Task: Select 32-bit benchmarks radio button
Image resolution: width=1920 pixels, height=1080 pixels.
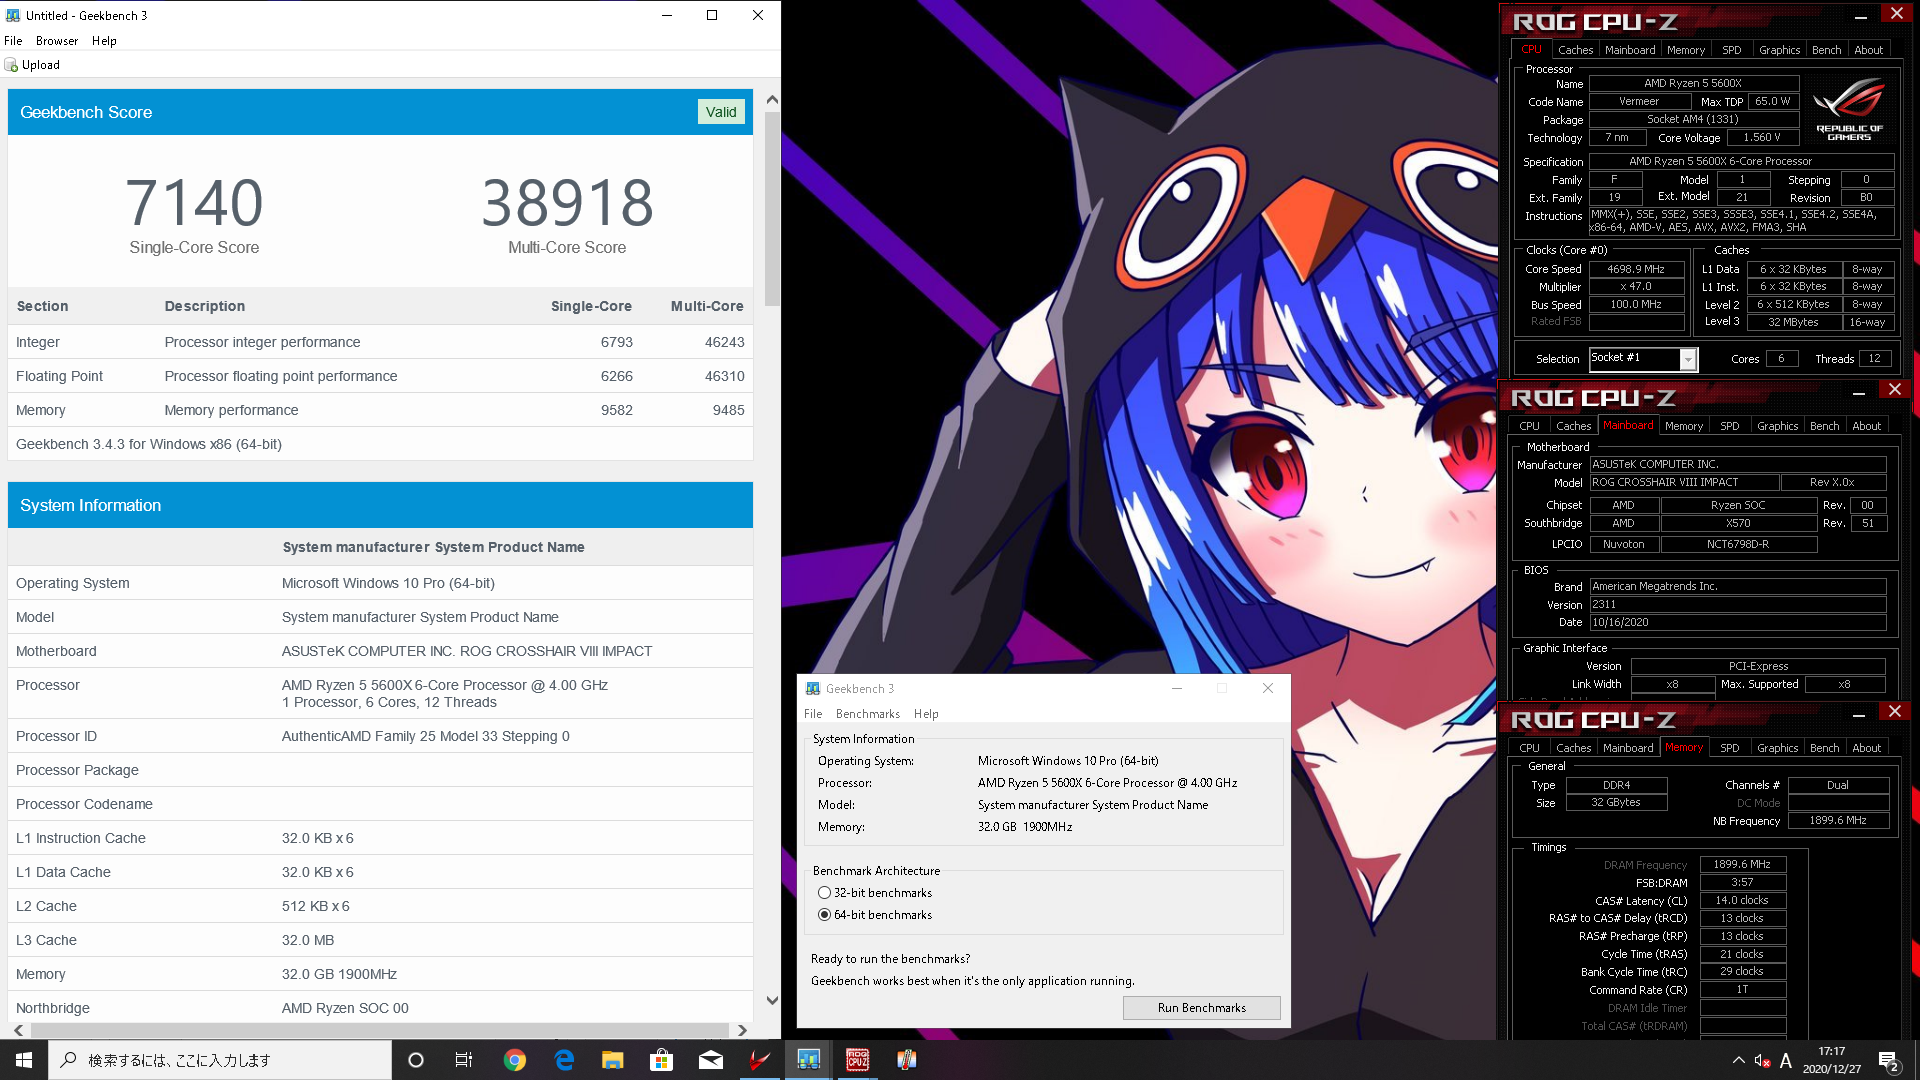Action: click(x=824, y=893)
